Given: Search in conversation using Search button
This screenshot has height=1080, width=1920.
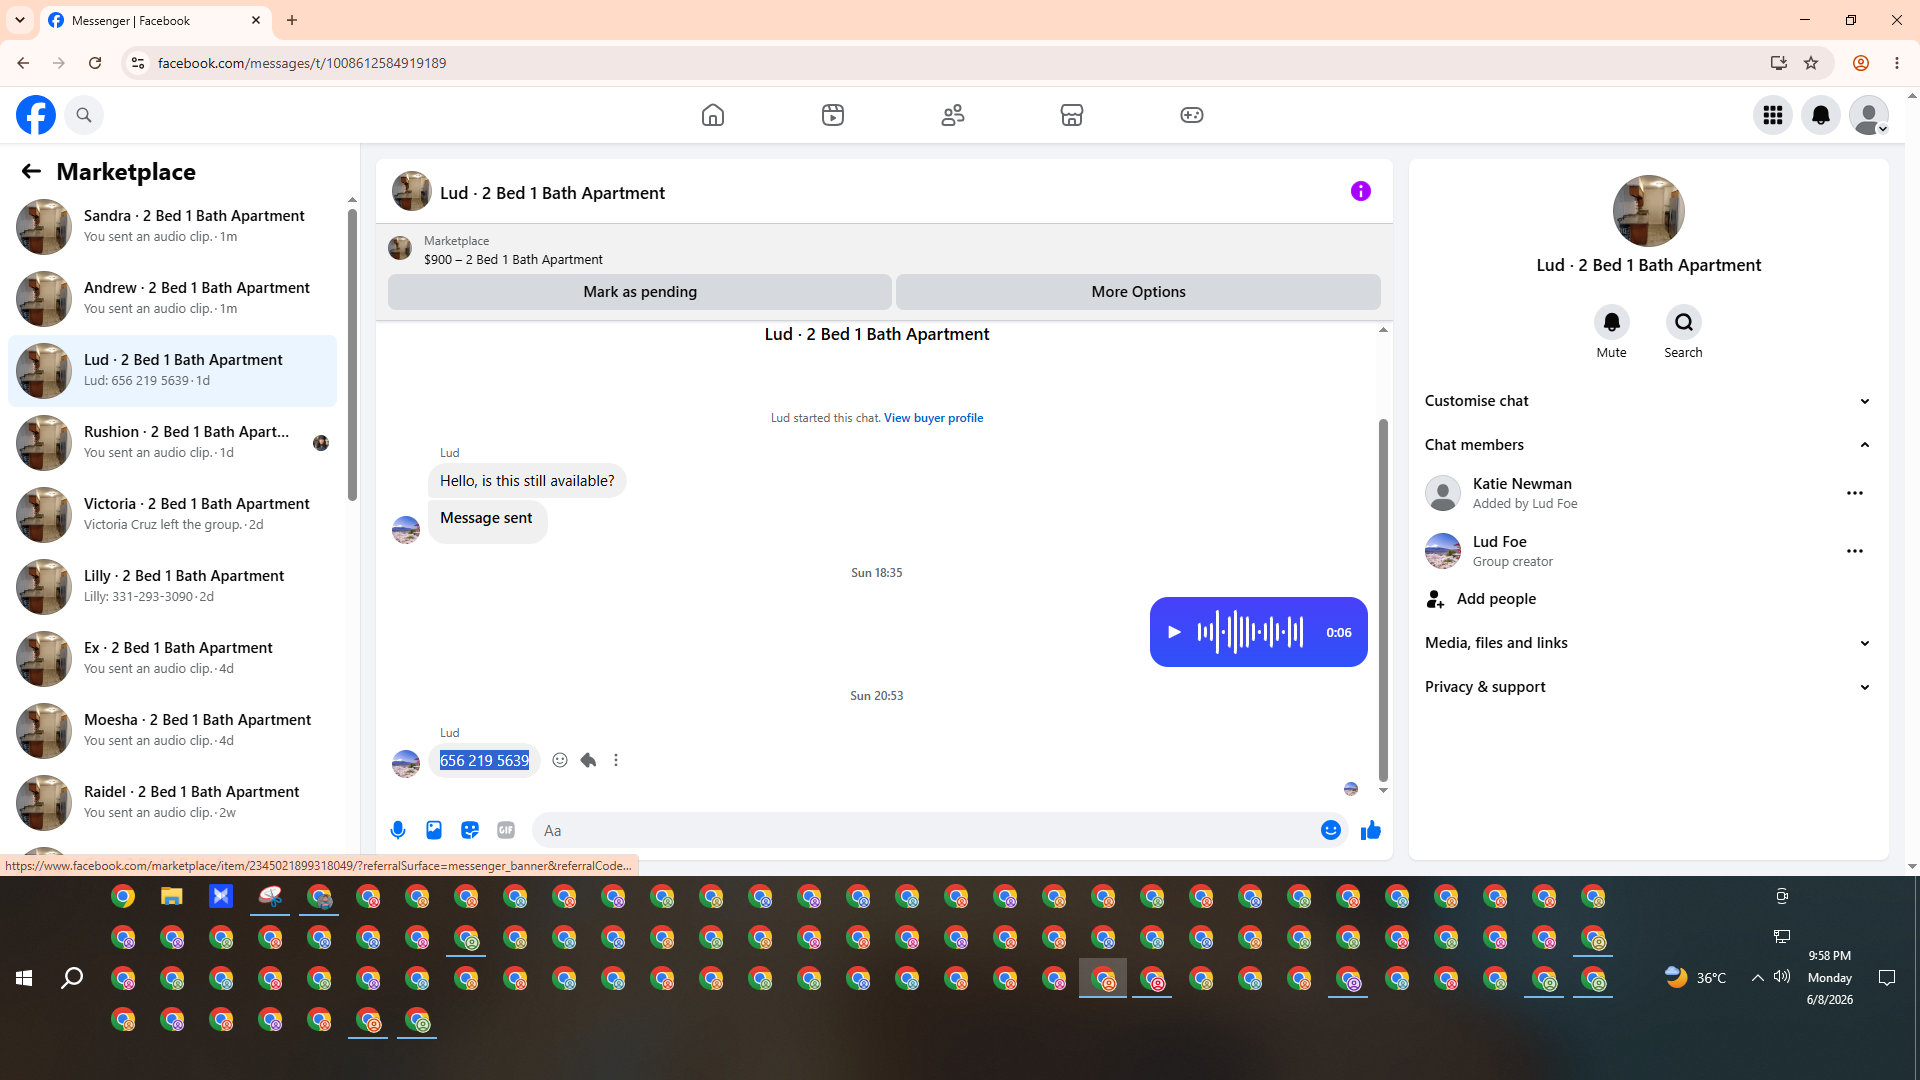Looking at the screenshot, I should 1684,322.
